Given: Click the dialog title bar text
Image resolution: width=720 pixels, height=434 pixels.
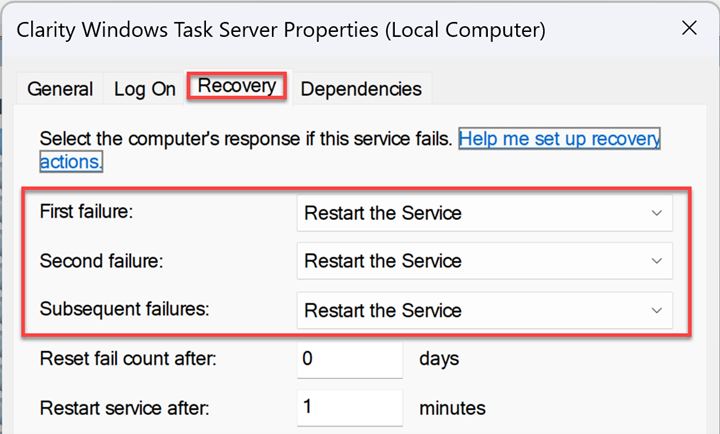Looking at the screenshot, I should click(x=281, y=30).
